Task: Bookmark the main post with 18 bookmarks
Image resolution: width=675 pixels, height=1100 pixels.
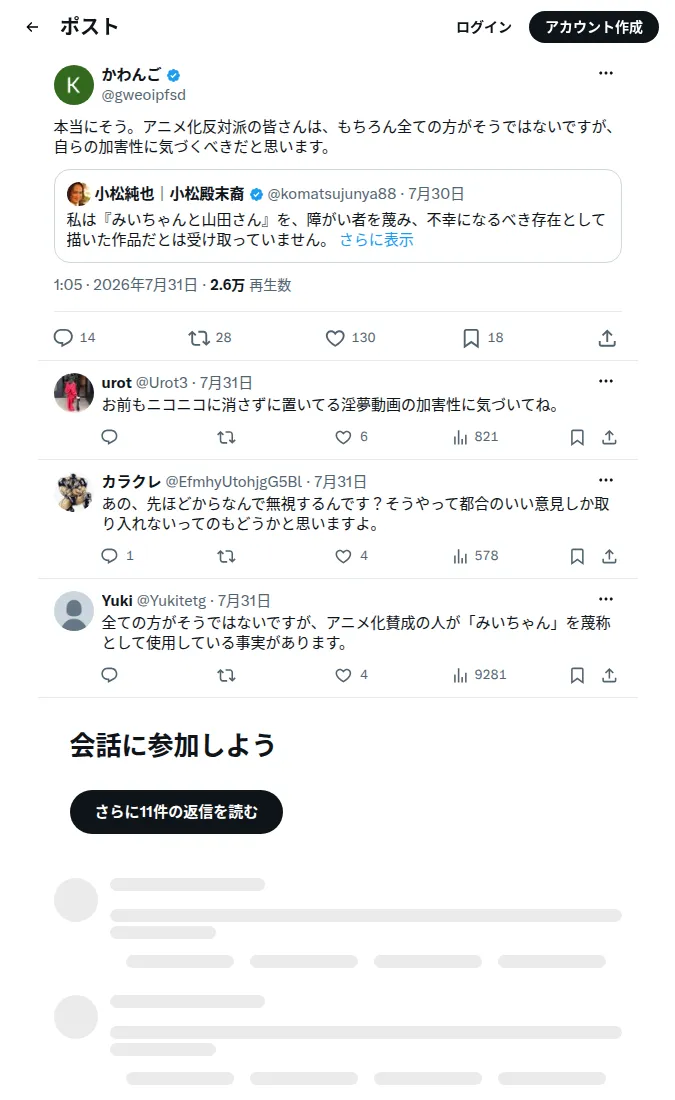Action: click(x=483, y=338)
